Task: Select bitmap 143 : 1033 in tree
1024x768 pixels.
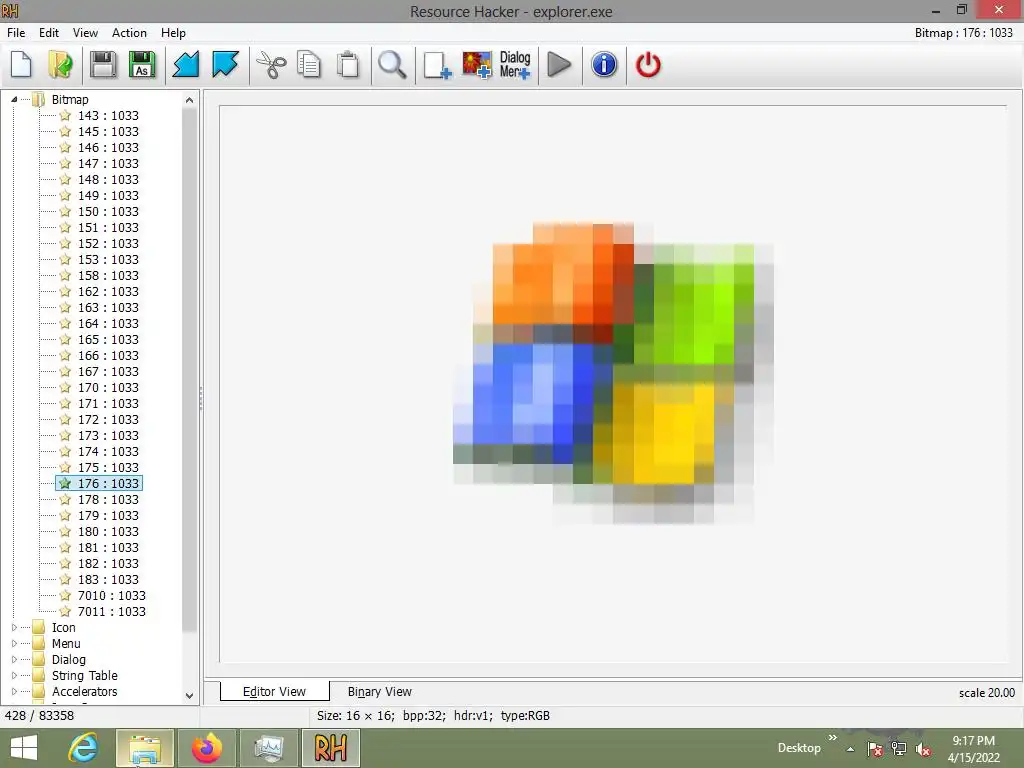Action: [x=108, y=116]
